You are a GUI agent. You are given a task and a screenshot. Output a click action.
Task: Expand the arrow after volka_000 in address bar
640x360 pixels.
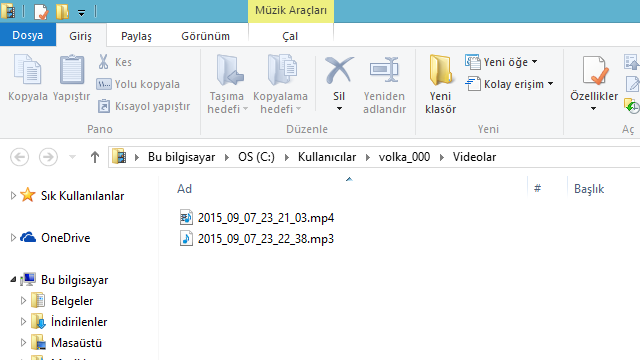coord(442,157)
